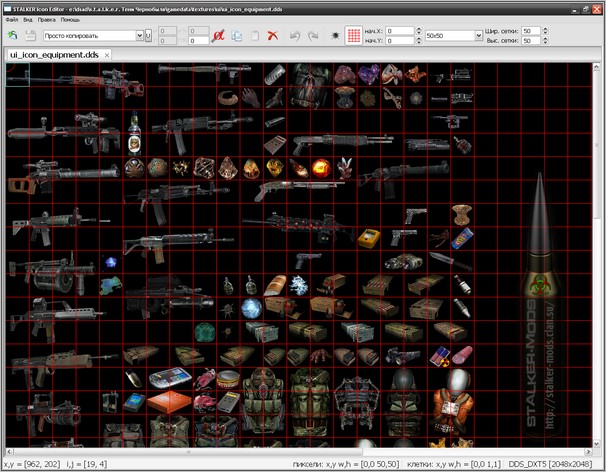Select the orange scientist suit icon
Screen dimensions: 606x472
(452, 402)
